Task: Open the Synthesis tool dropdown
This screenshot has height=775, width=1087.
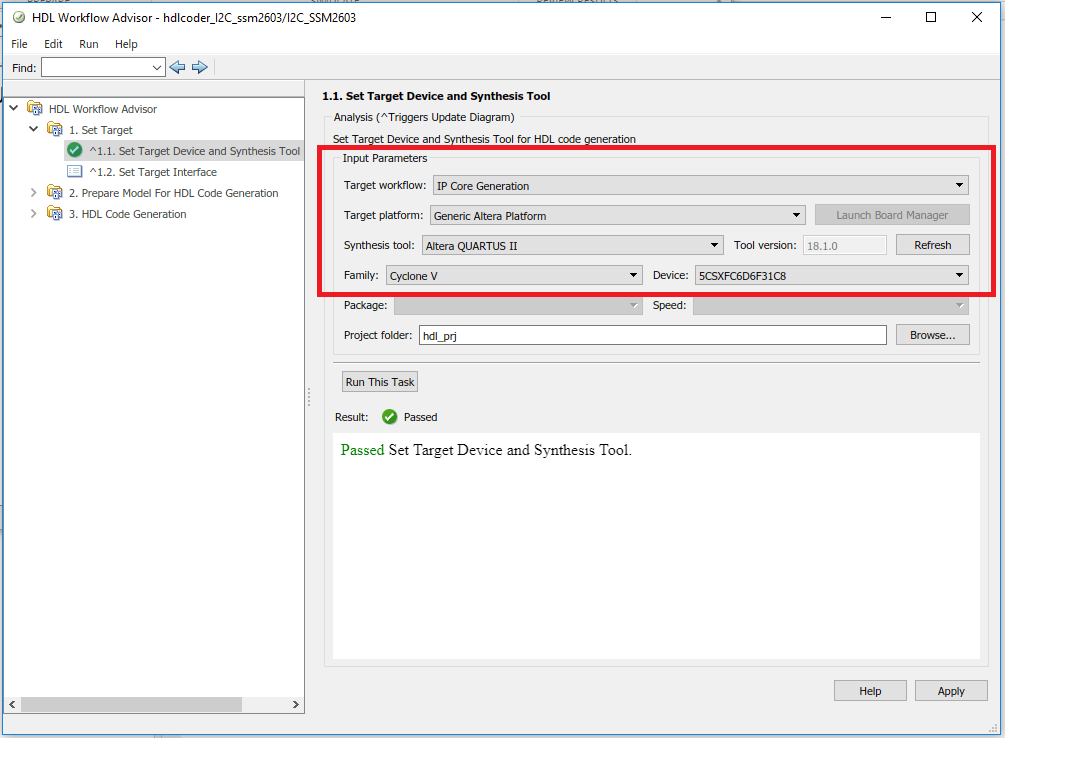Action: (x=573, y=245)
